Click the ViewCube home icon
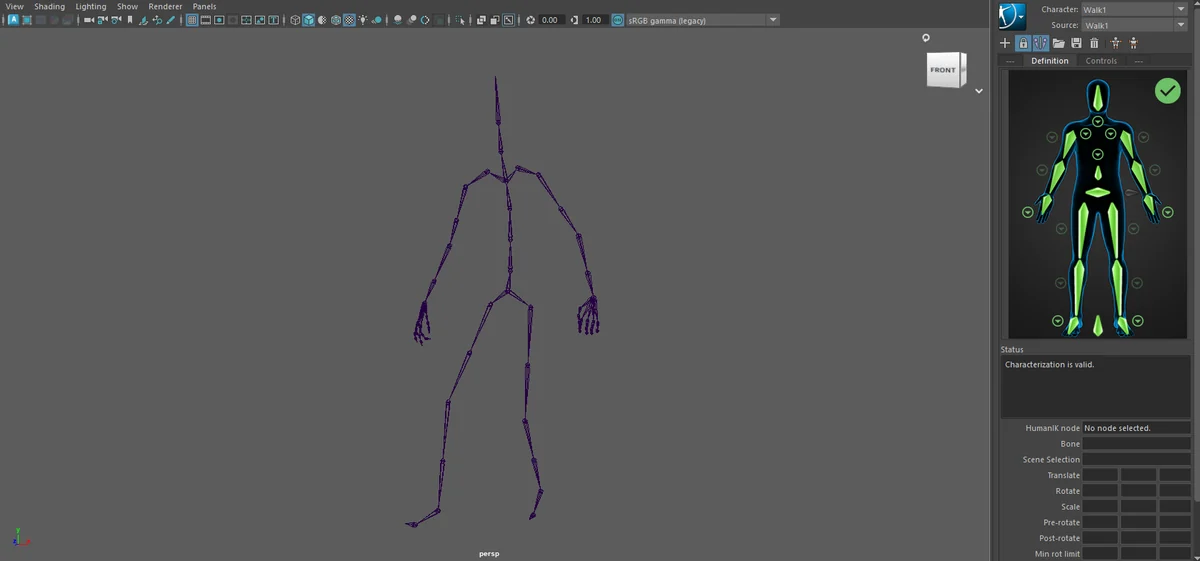The image size is (1200, 561). pyautogui.click(x=926, y=38)
